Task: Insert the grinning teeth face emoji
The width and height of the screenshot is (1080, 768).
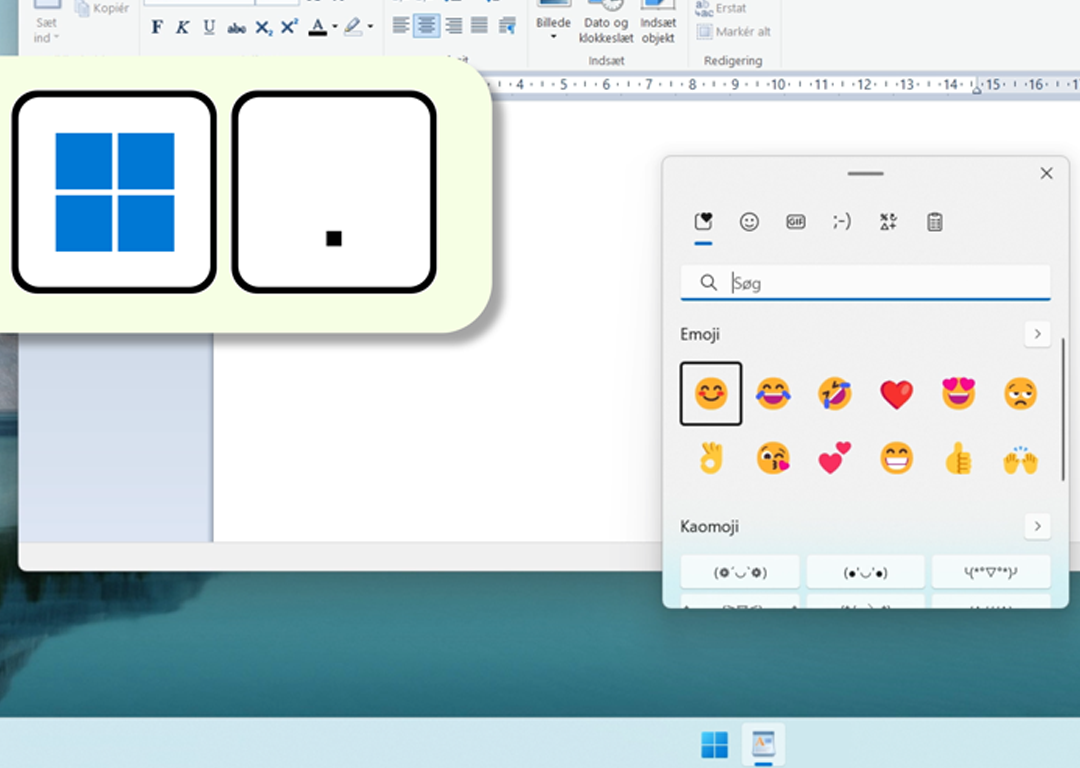Action: point(897,458)
